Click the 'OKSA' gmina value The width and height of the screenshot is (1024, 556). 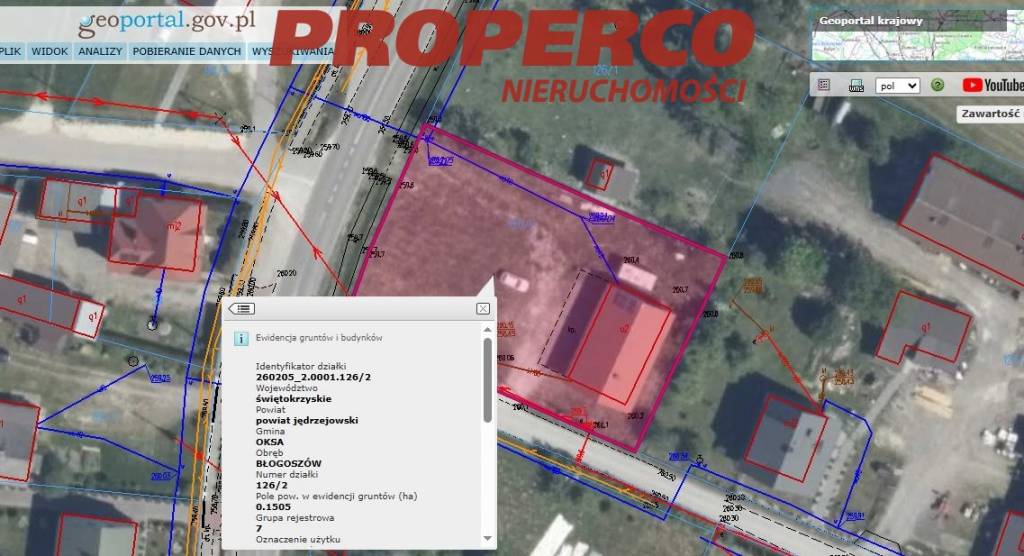coord(269,442)
